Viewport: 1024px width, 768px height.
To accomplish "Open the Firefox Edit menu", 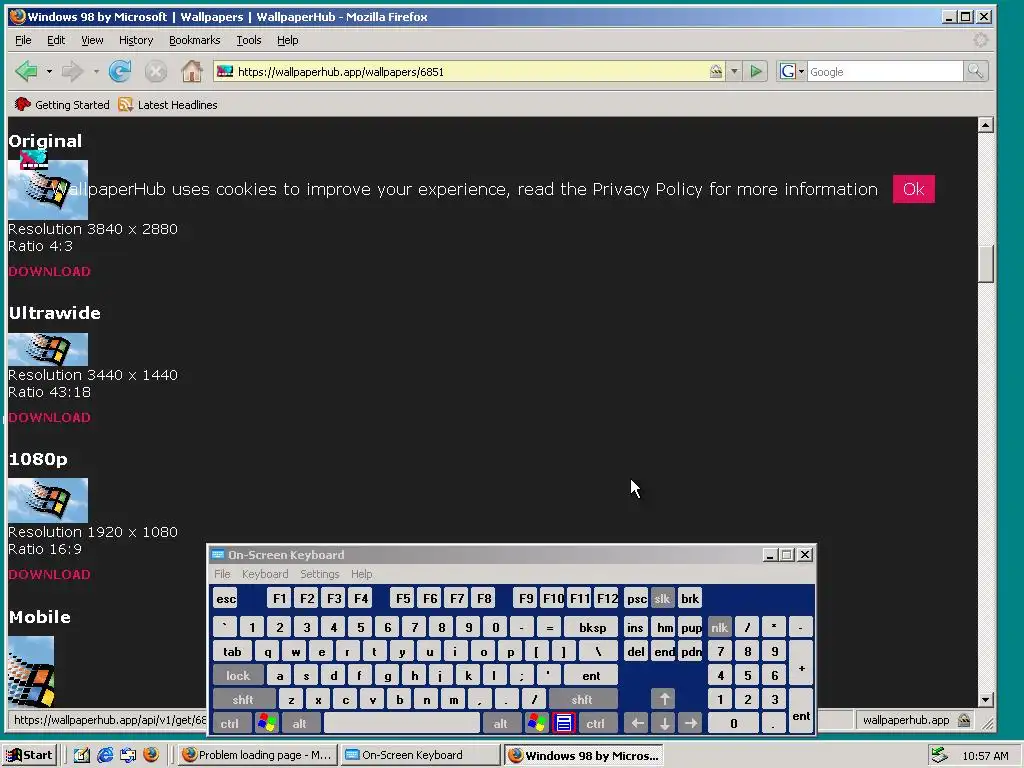I will (x=56, y=40).
